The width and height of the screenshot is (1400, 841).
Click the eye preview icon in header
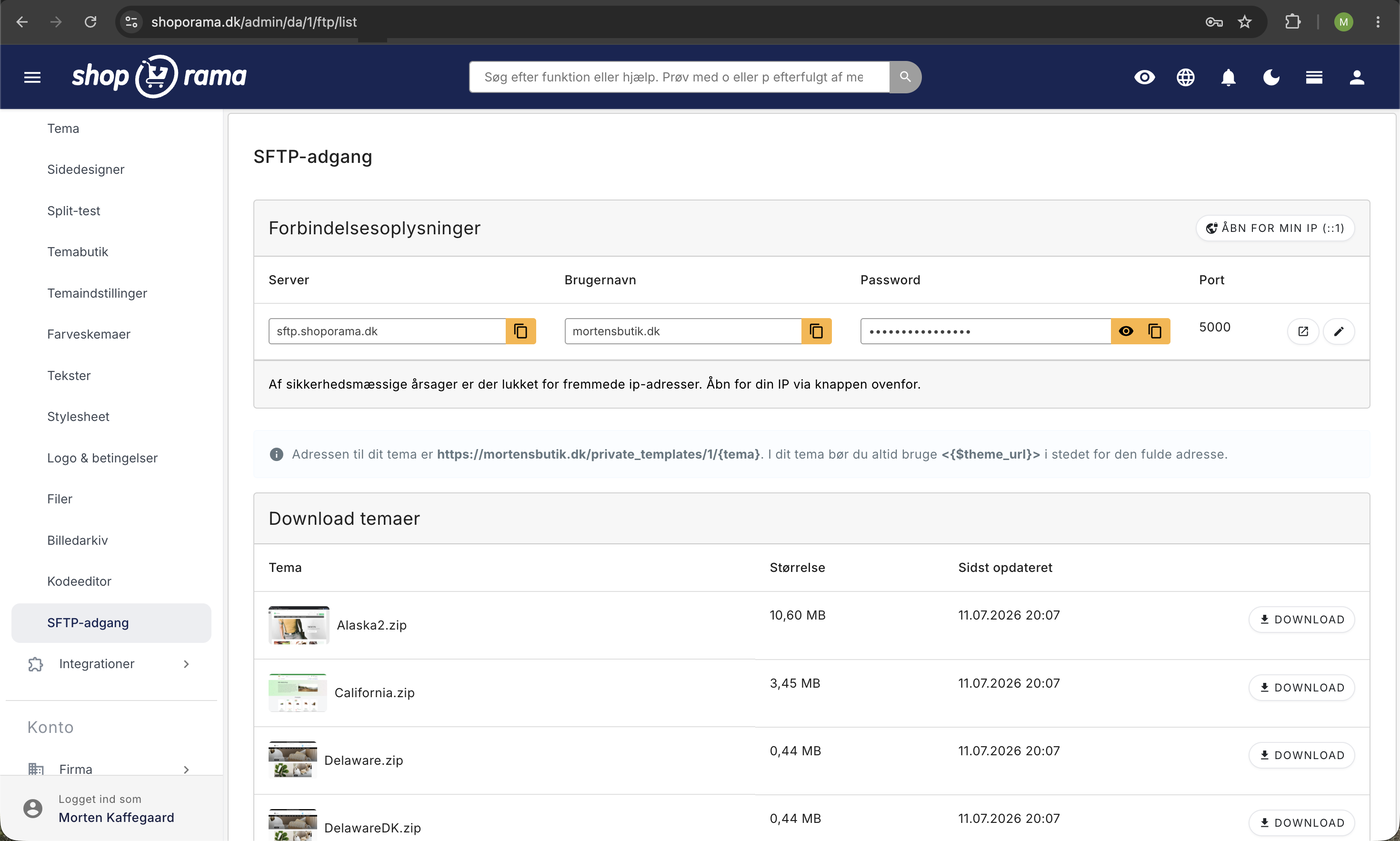point(1145,77)
